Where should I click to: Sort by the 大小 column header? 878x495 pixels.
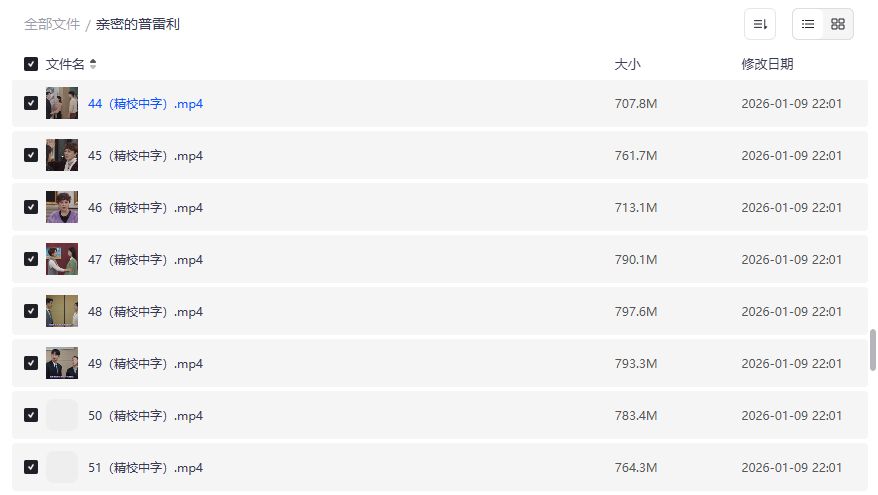coord(627,64)
